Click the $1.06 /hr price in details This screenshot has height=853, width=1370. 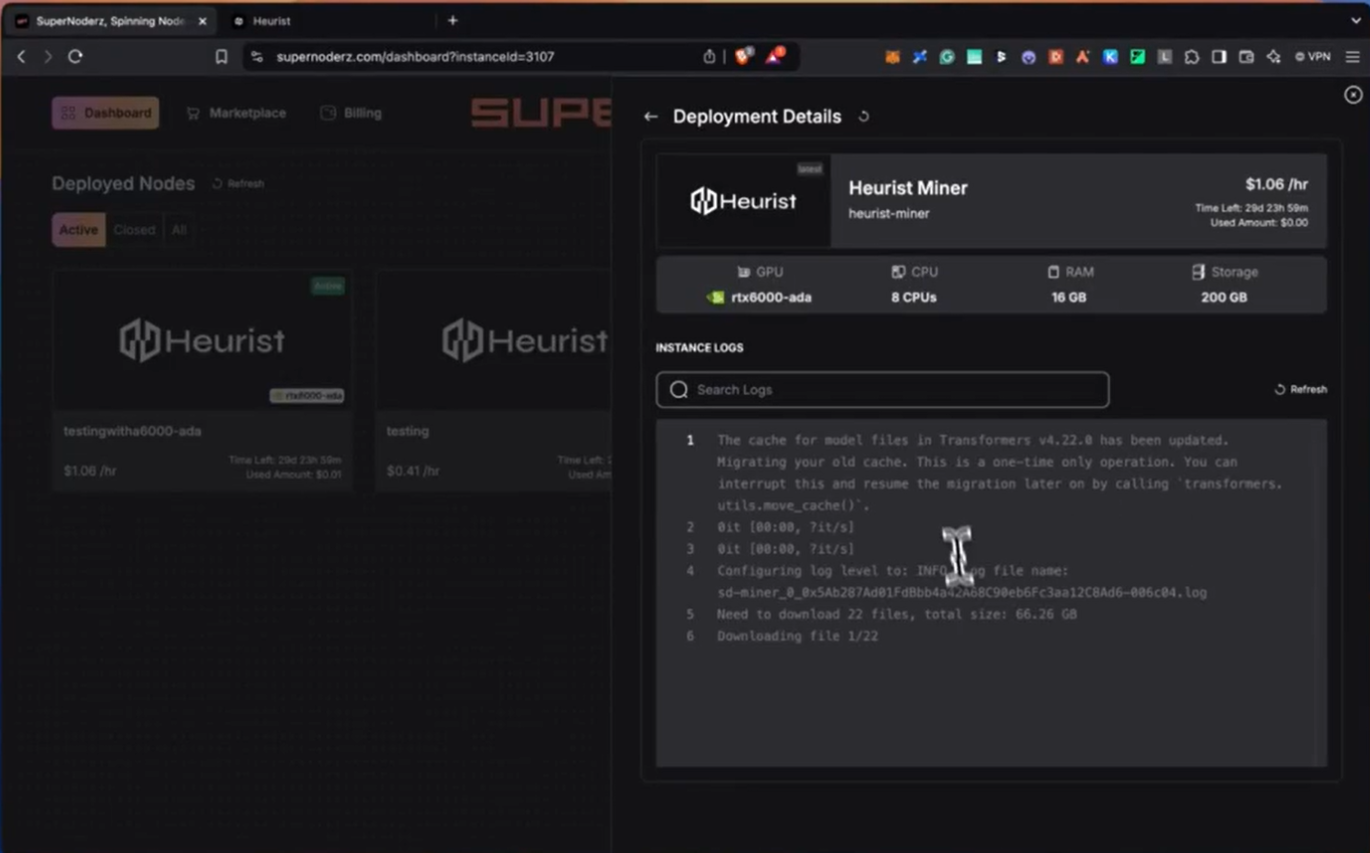1276,184
